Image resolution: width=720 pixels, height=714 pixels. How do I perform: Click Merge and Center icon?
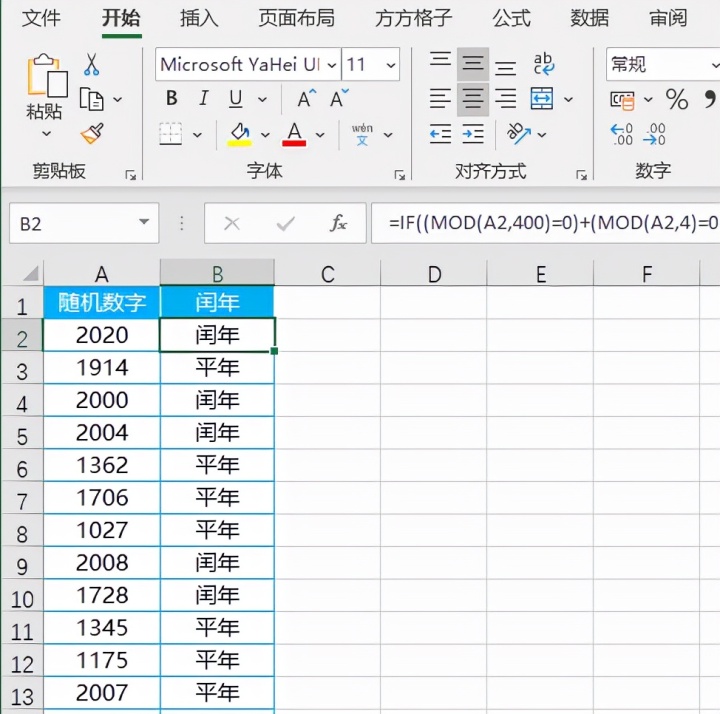(x=542, y=99)
